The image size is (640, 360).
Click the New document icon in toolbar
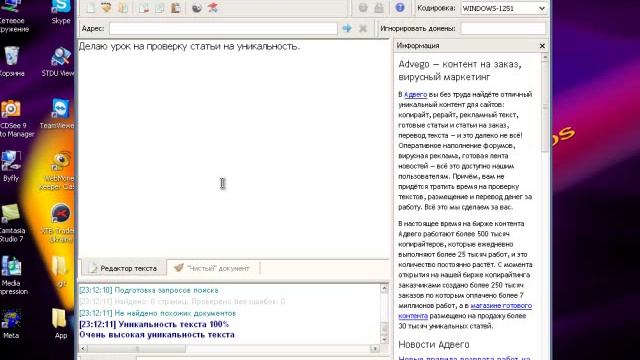[91, 8]
